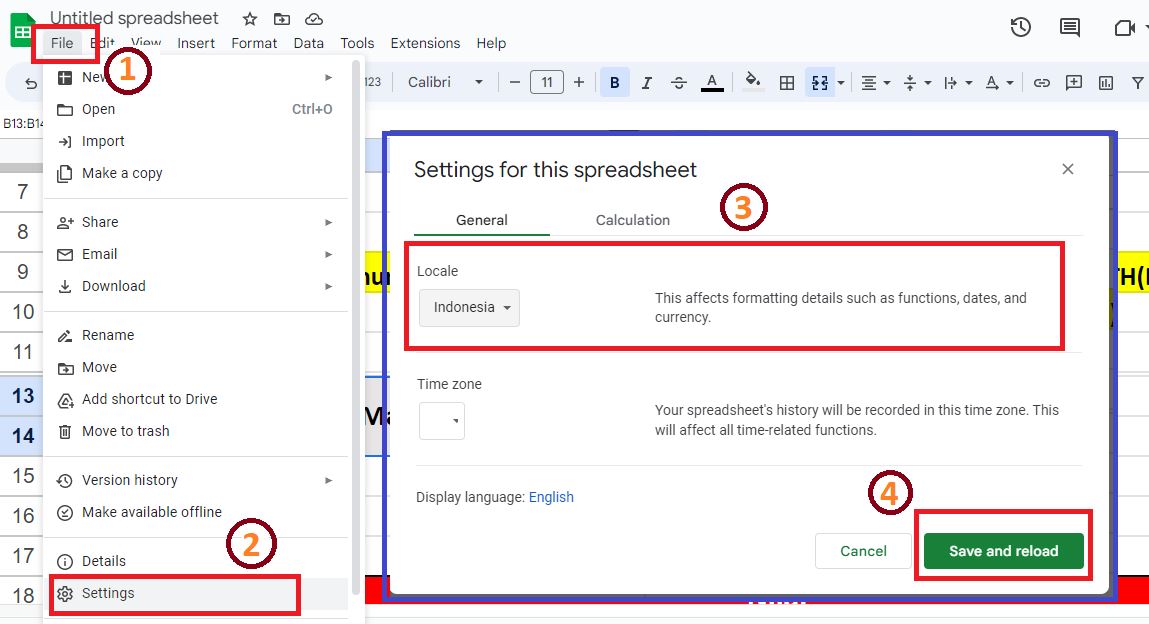Open vertical align dropdown
This screenshot has height=624, width=1149.
pyautogui.click(x=916, y=83)
